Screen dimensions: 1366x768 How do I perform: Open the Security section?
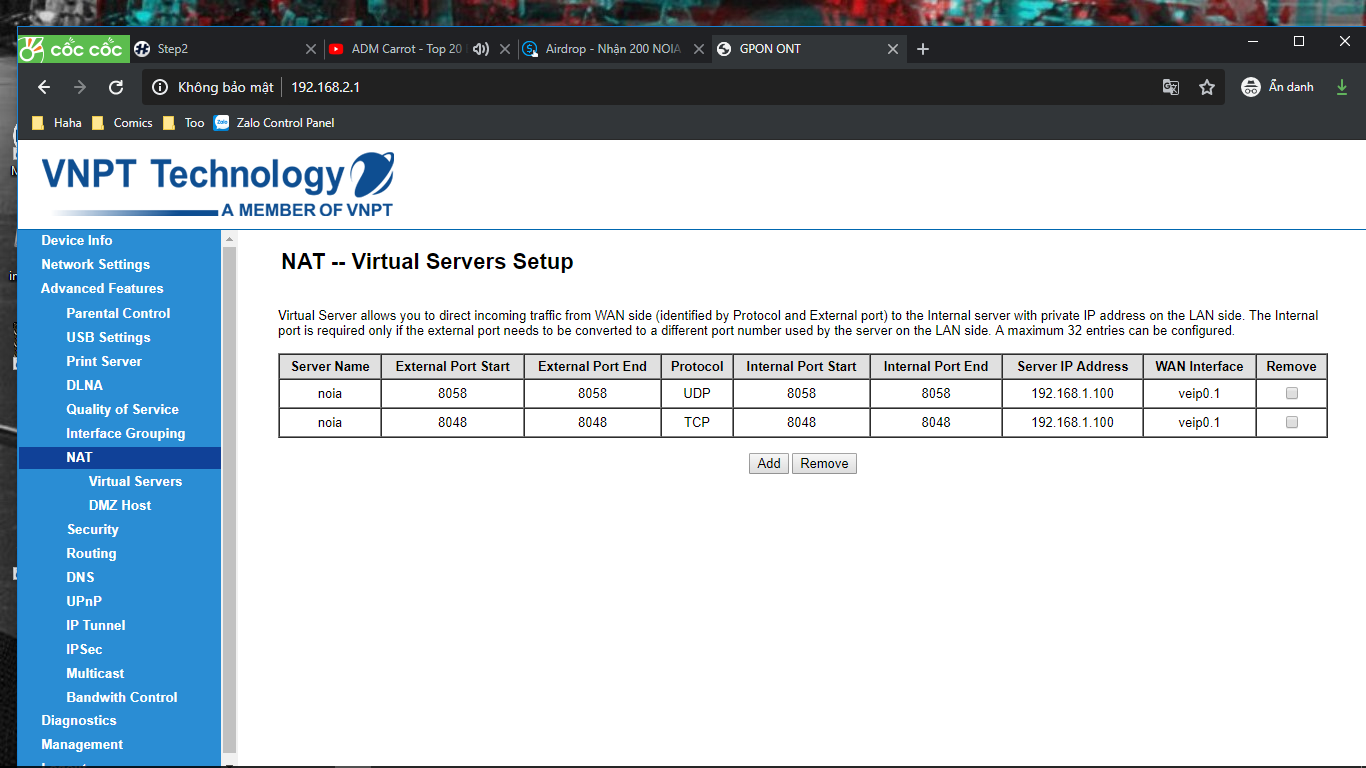pyautogui.click(x=93, y=529)
